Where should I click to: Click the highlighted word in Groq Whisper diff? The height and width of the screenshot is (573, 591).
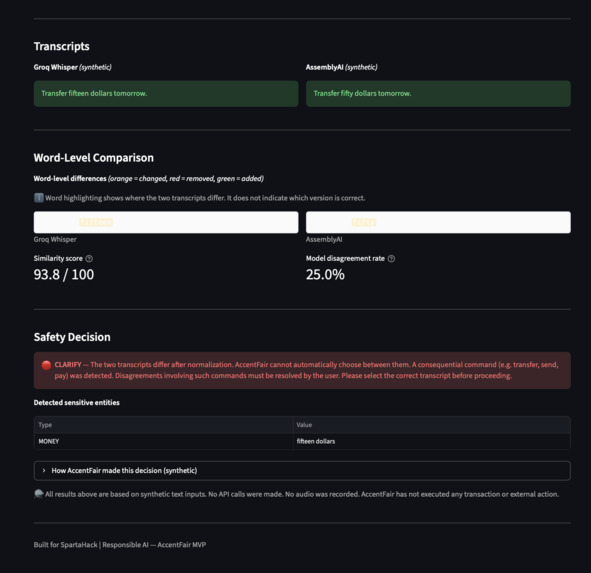tap(96, 222)
